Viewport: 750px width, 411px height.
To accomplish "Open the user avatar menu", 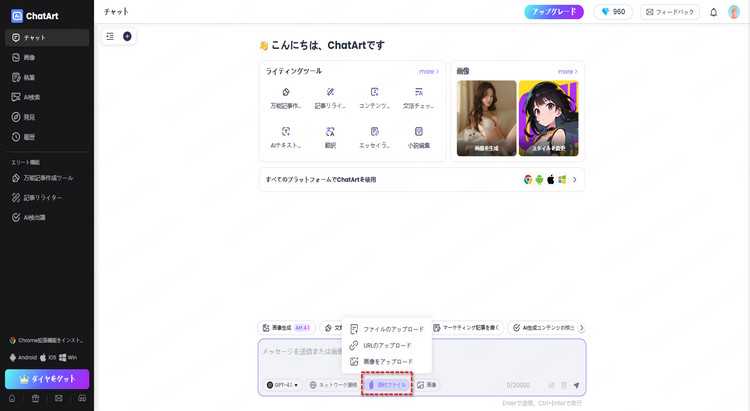I will (734, 12).
